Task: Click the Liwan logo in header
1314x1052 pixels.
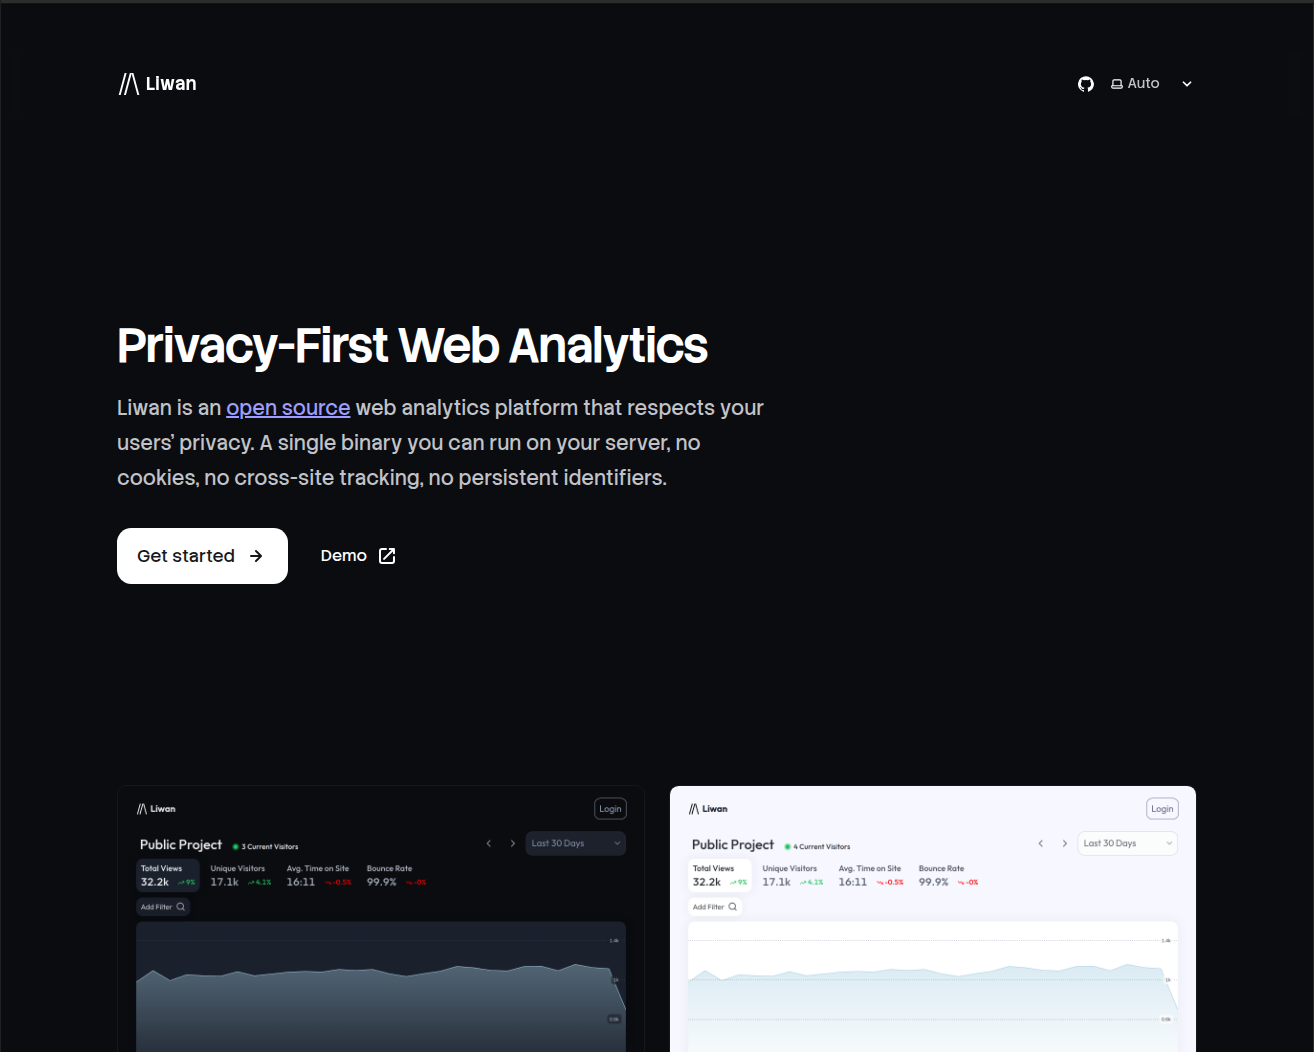Action: 158,84
